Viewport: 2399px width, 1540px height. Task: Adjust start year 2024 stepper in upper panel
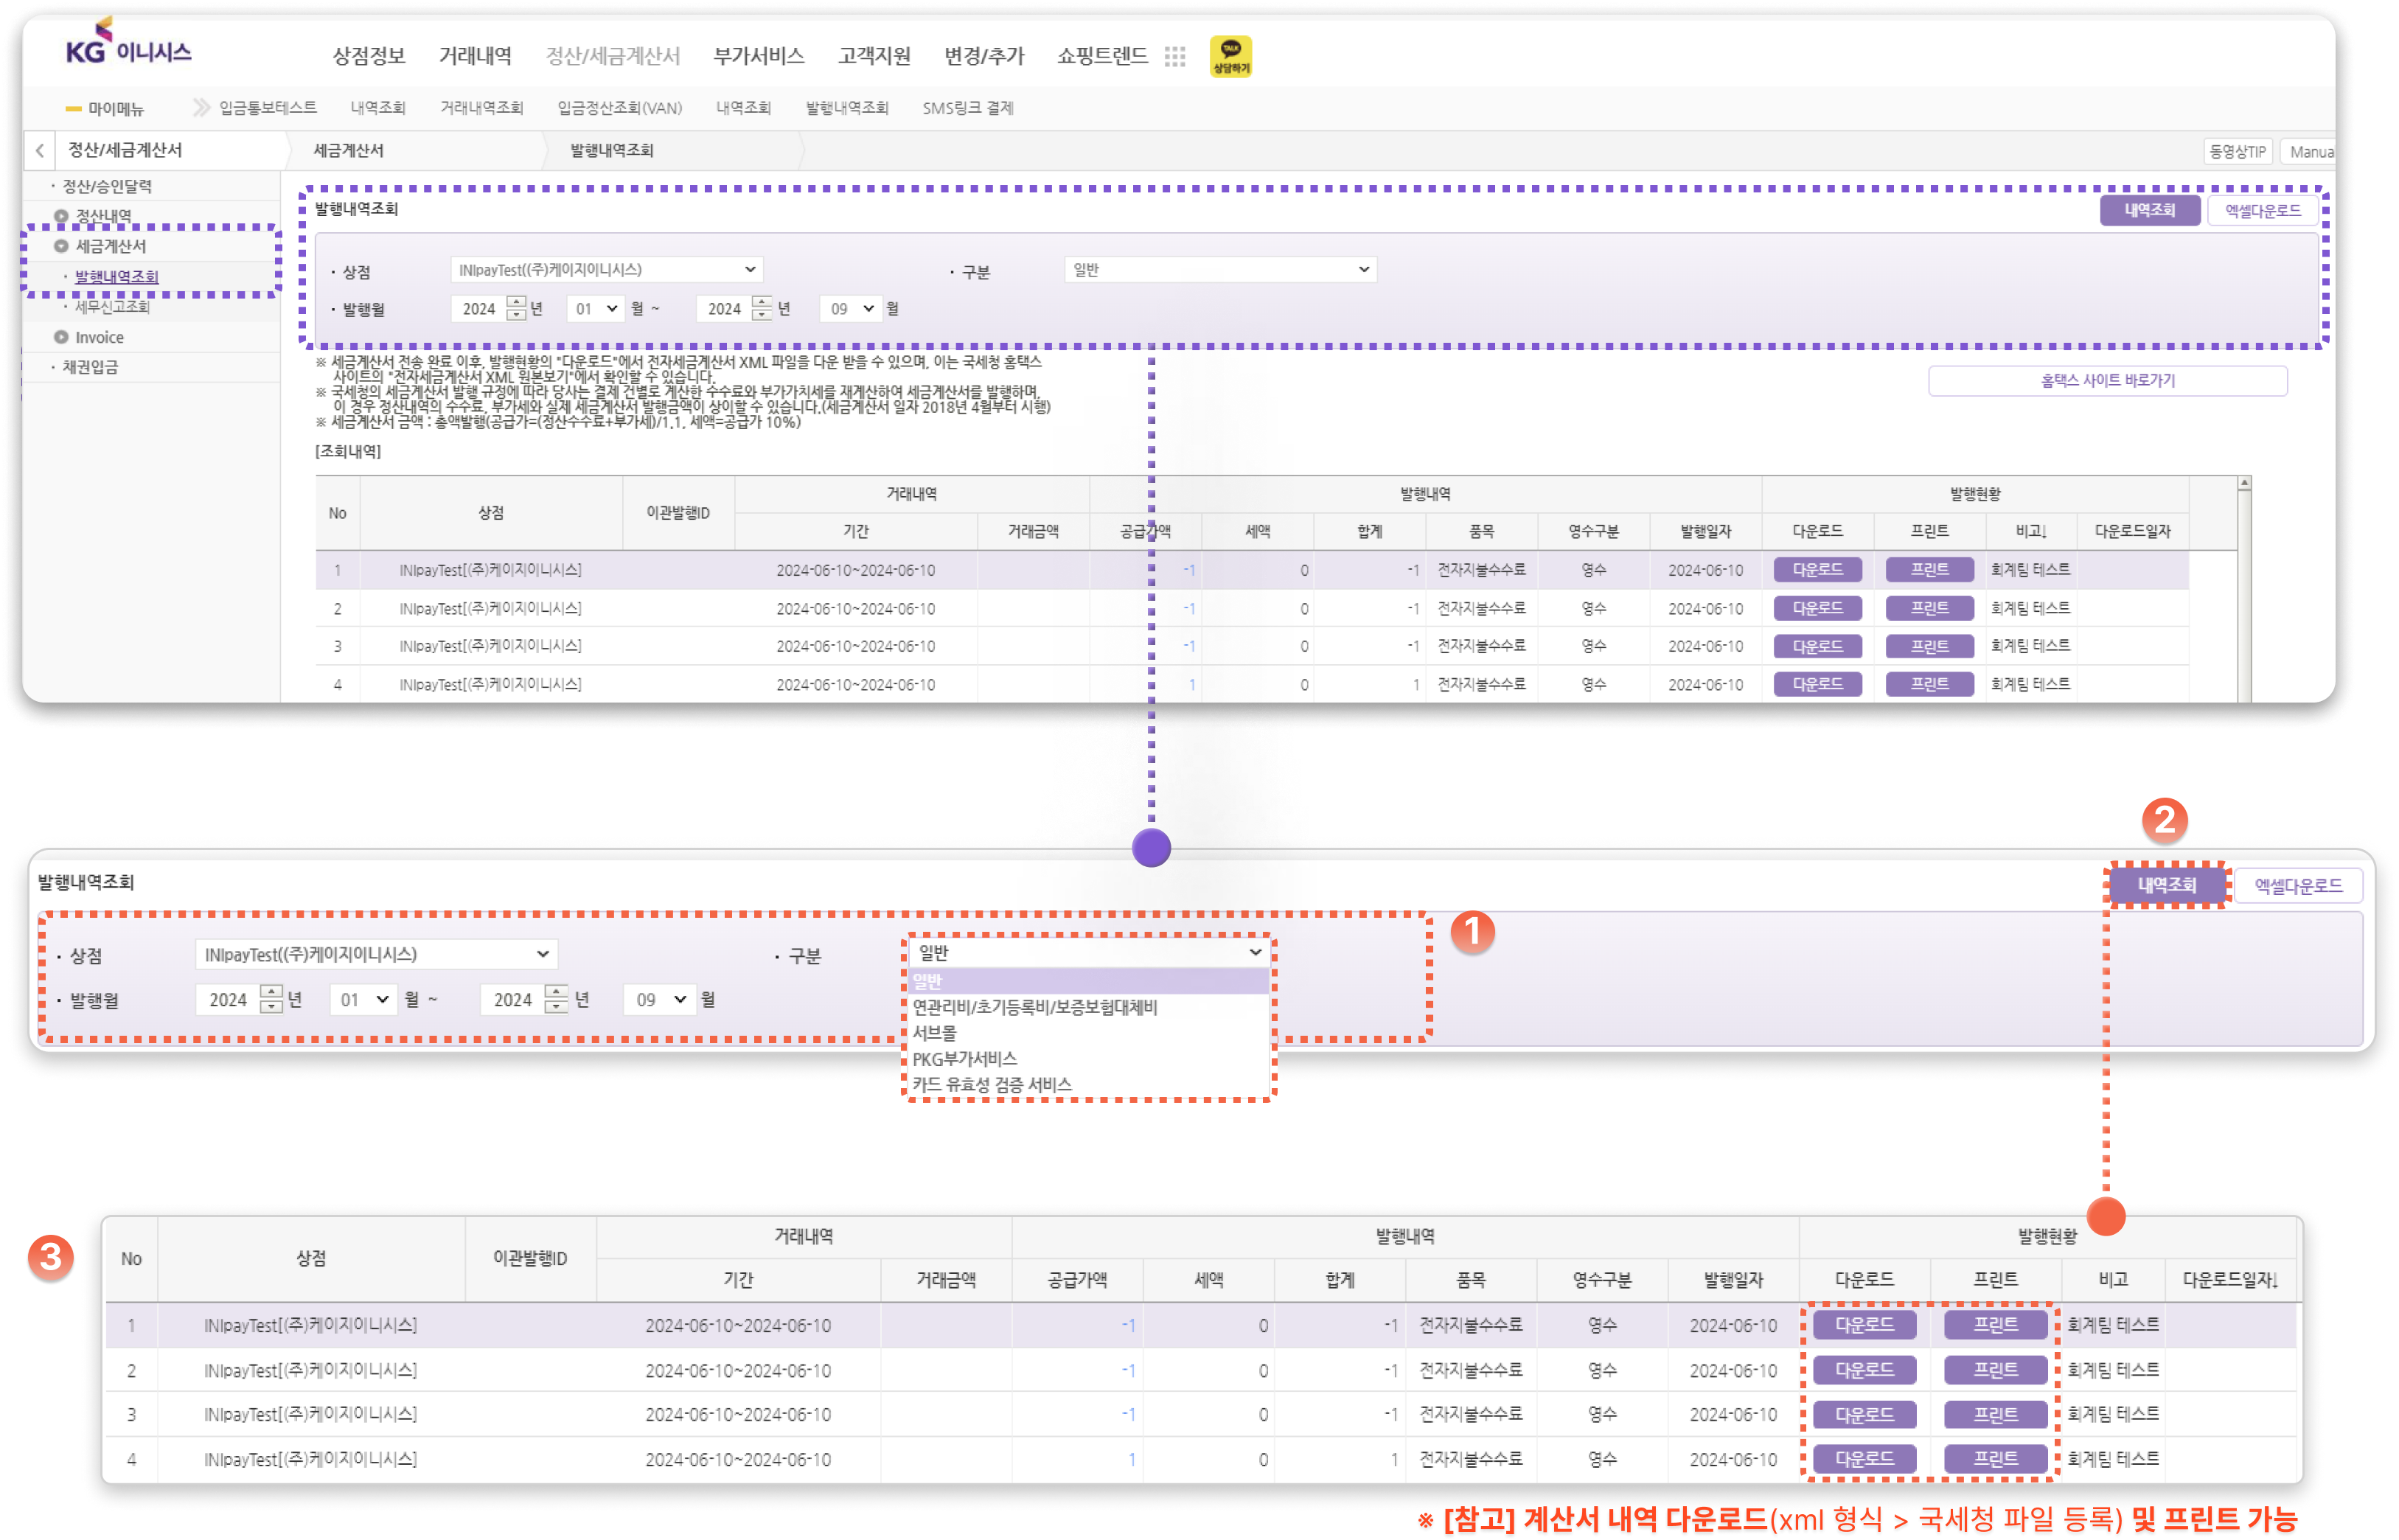[x=516, y=308]
